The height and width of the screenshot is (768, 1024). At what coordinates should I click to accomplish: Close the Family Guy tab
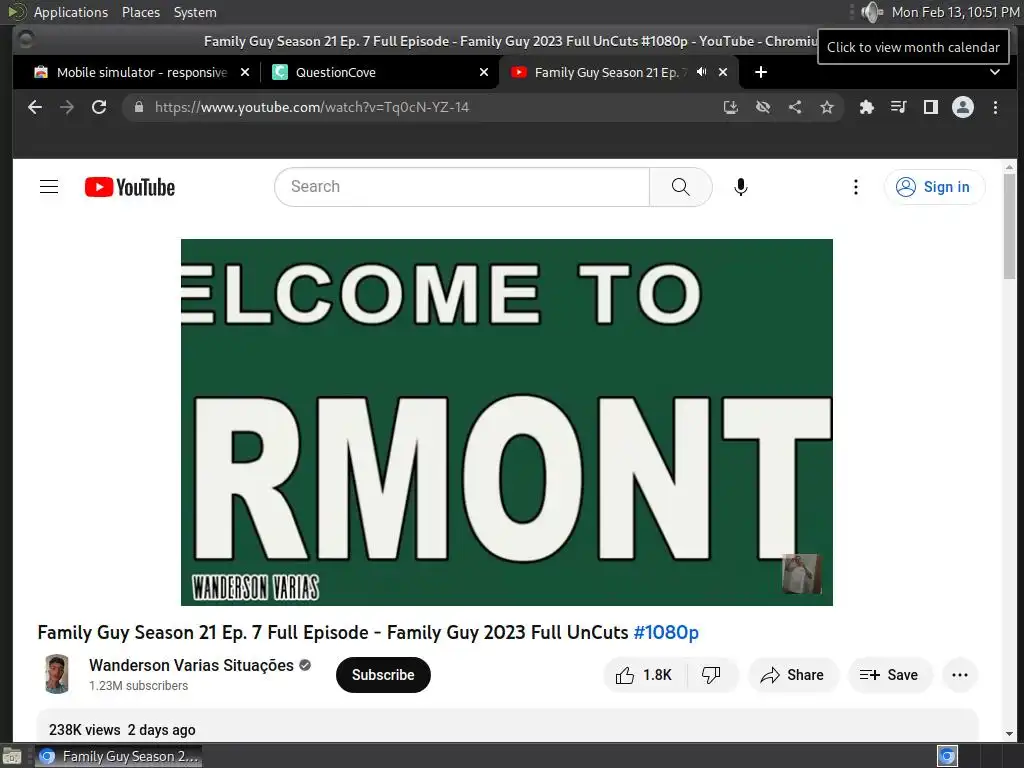723,72
